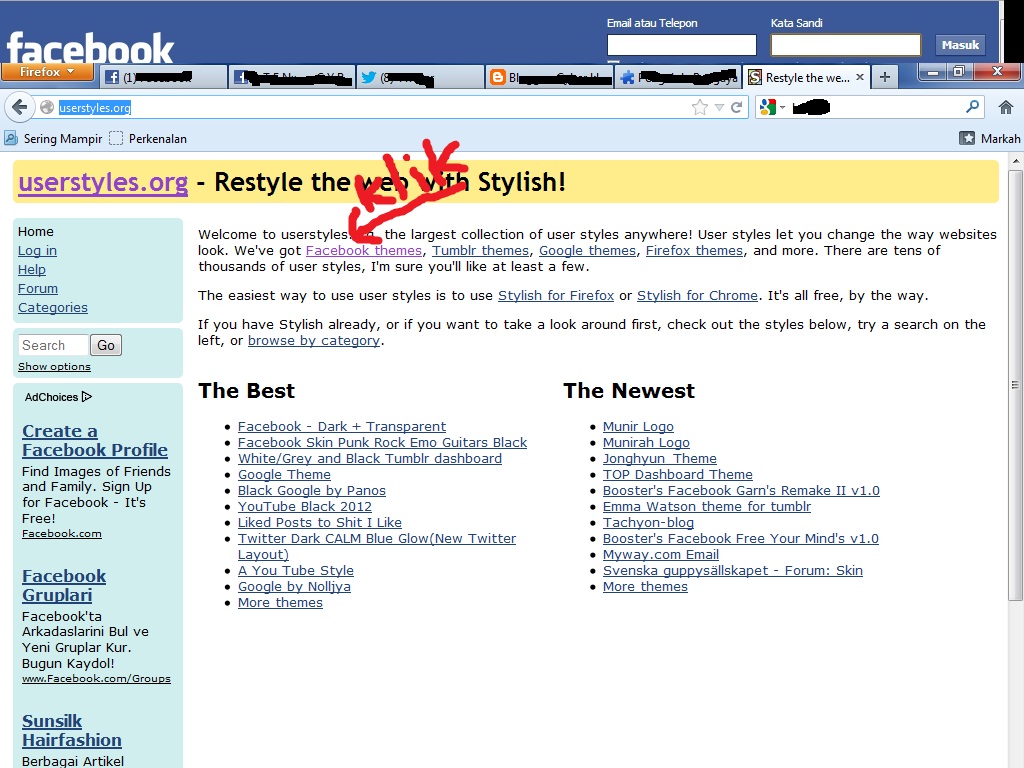Viewport: 1024px width, 768px height.
Task: Open the Firefox home page icon
Action: tap(1006, 107)
